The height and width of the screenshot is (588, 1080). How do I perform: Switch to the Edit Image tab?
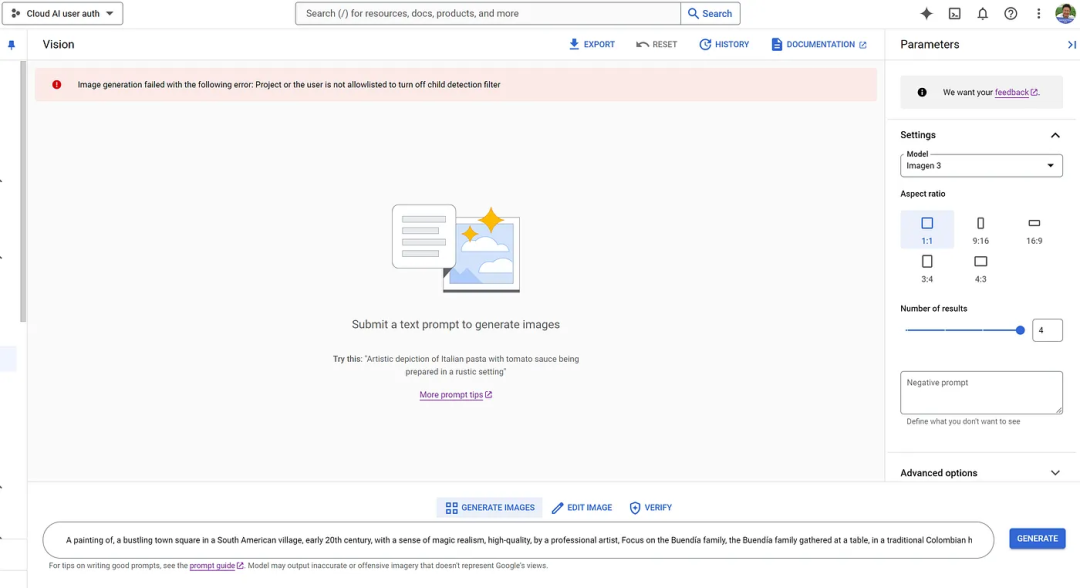(582, 507)
